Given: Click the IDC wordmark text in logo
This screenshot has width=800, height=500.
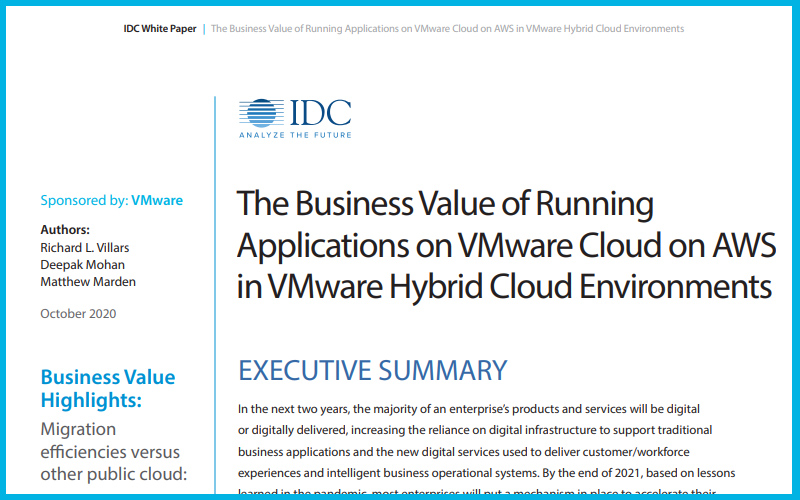Looking at the screenshot, I should pyautogui.click(x=317, y=112).
